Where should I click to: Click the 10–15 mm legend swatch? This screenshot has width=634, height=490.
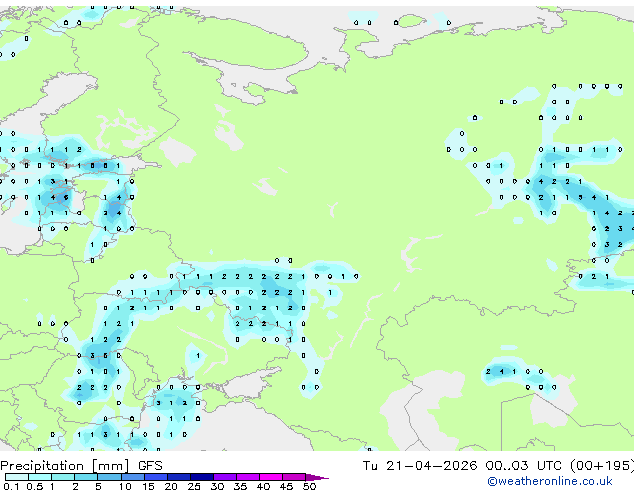[x=133, y=477]
